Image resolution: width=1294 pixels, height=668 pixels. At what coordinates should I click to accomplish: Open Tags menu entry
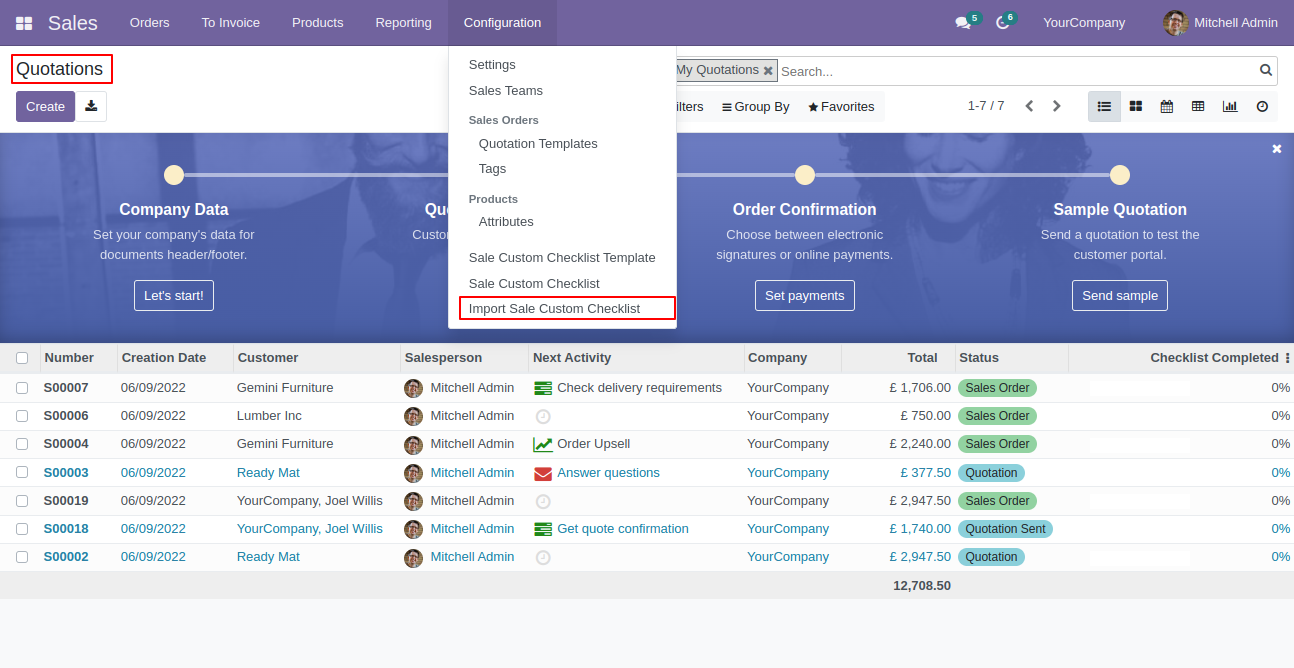coord(492,169)
